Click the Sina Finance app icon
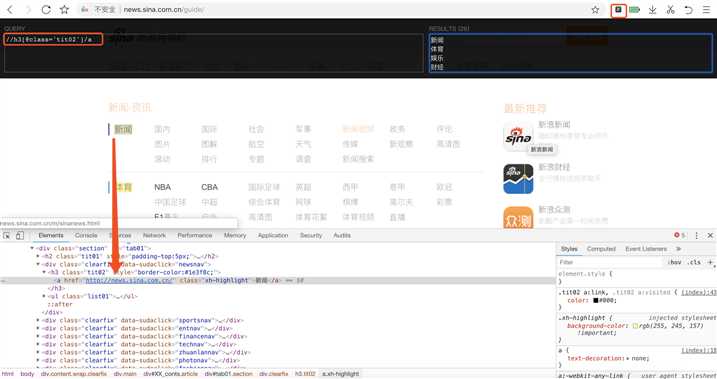 pyautogui.click(x=518, y=179)
